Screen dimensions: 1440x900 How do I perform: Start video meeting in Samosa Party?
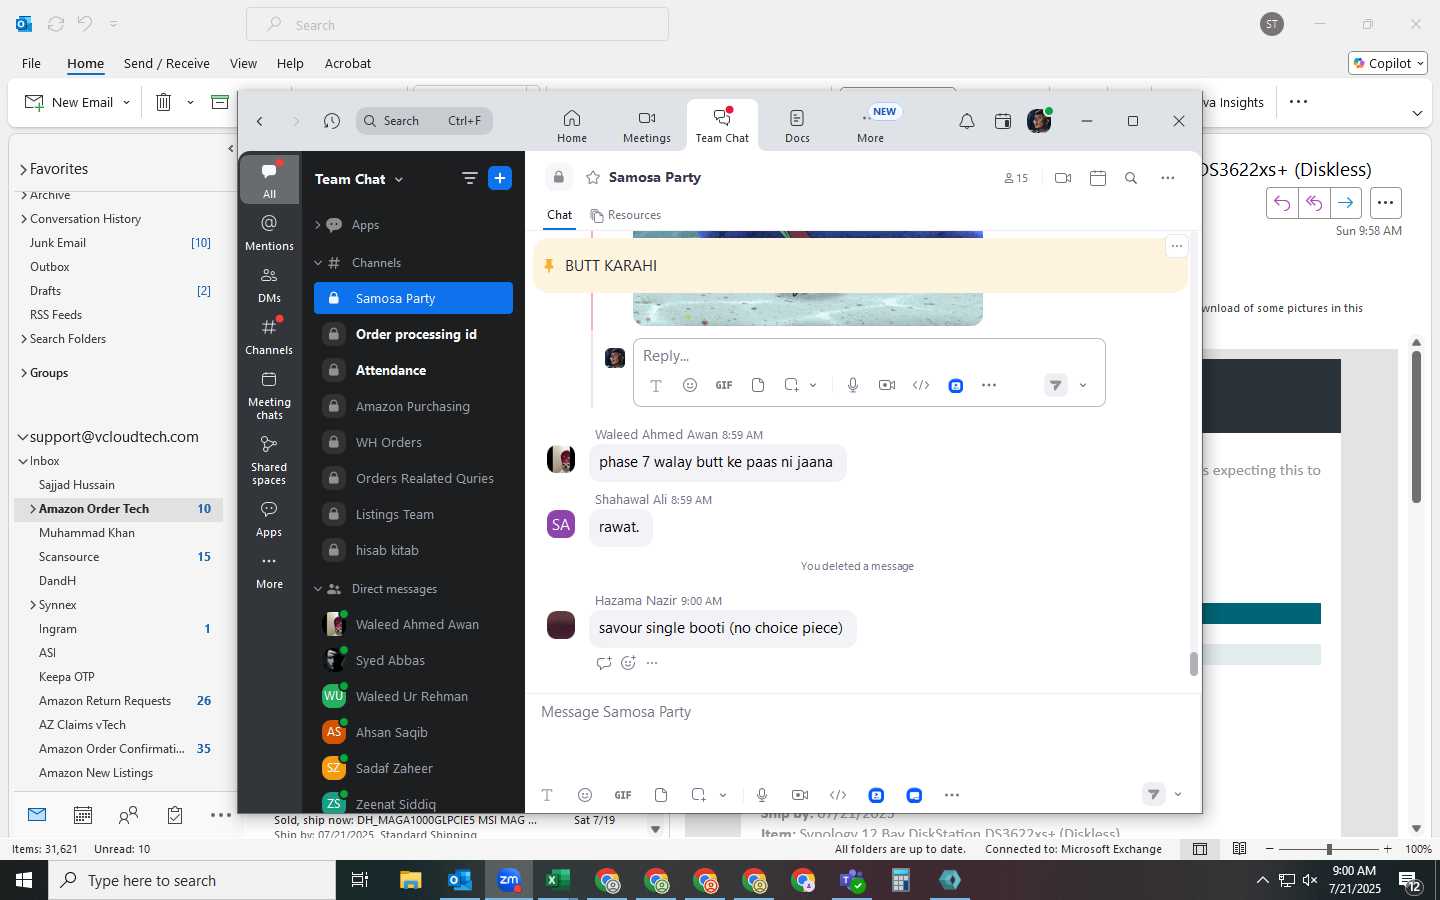(x=1063, y=178)
